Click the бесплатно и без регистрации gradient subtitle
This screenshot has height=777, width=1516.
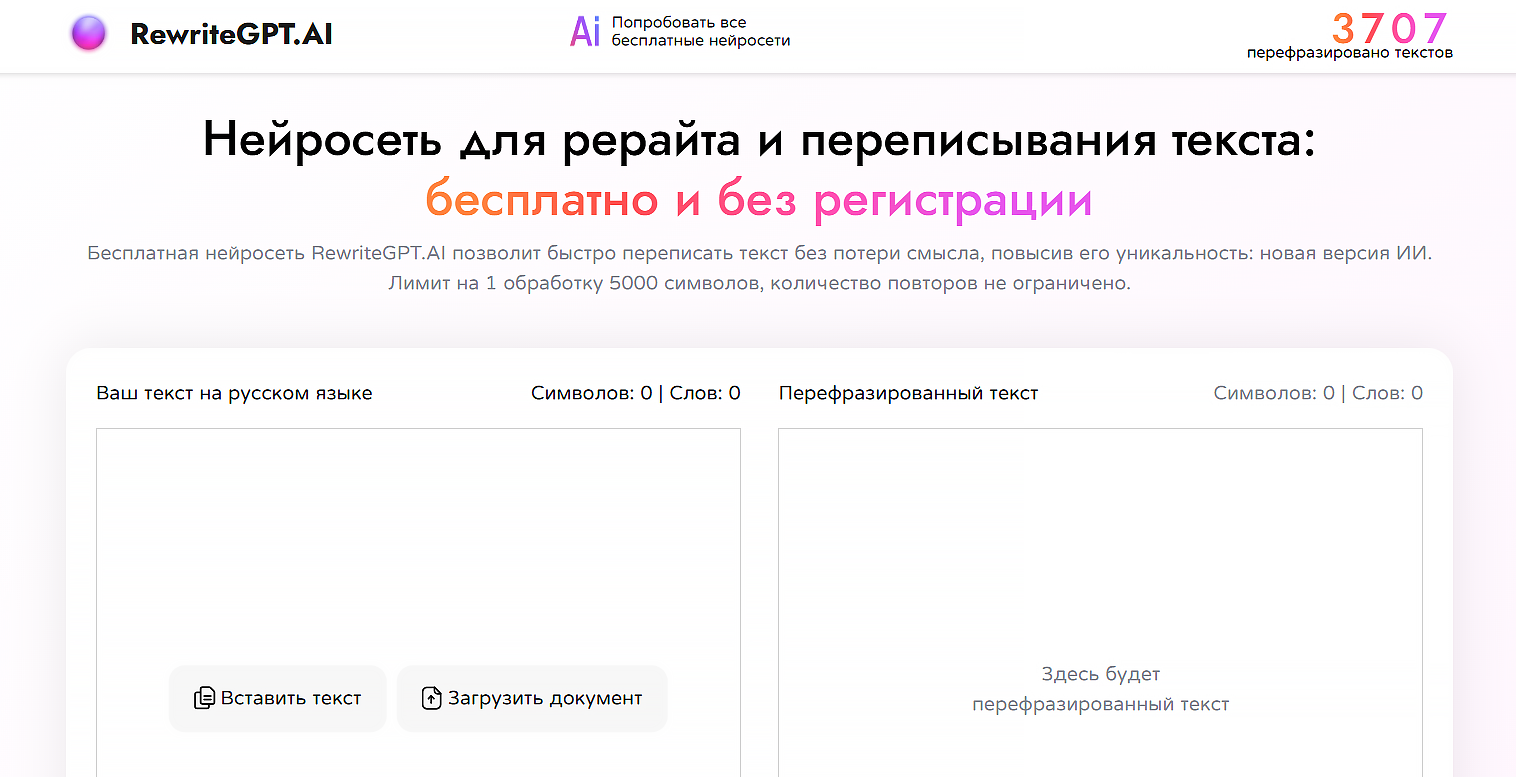coord(758,200)
